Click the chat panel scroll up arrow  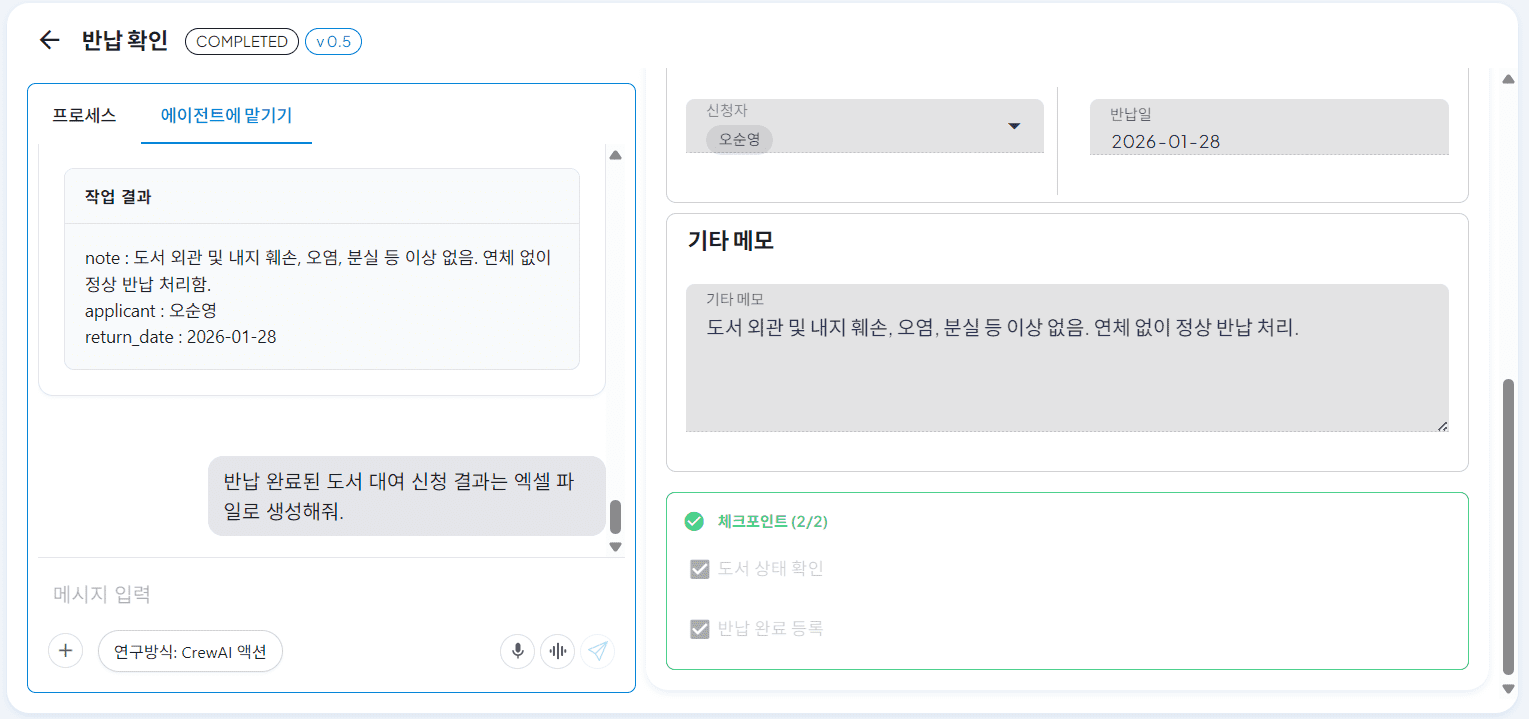[616, 155]
